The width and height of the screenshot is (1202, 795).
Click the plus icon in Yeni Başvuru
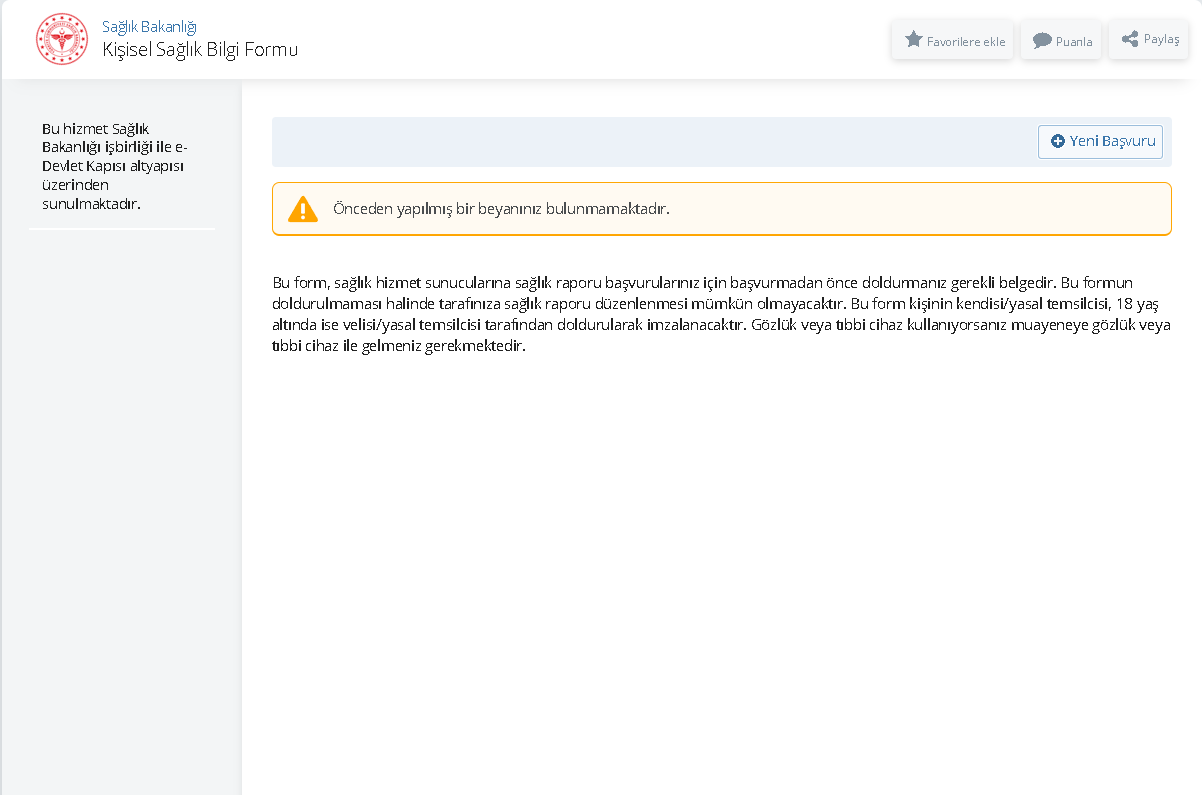1057,141
